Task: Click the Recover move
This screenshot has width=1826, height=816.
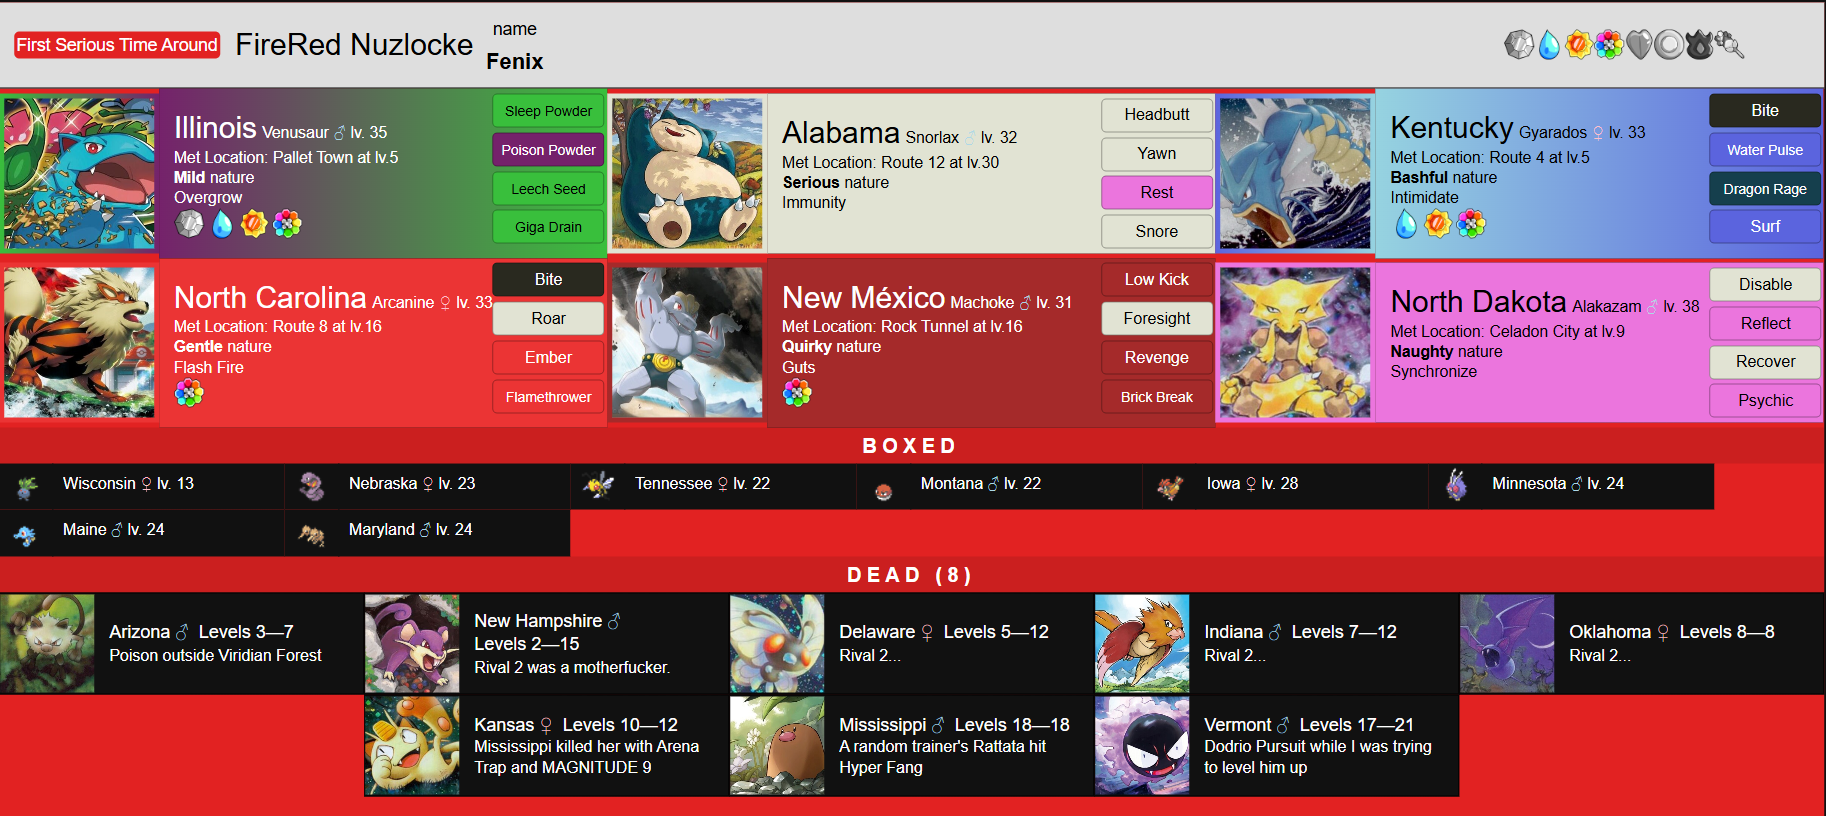Action: click(x=1765, y=362)
